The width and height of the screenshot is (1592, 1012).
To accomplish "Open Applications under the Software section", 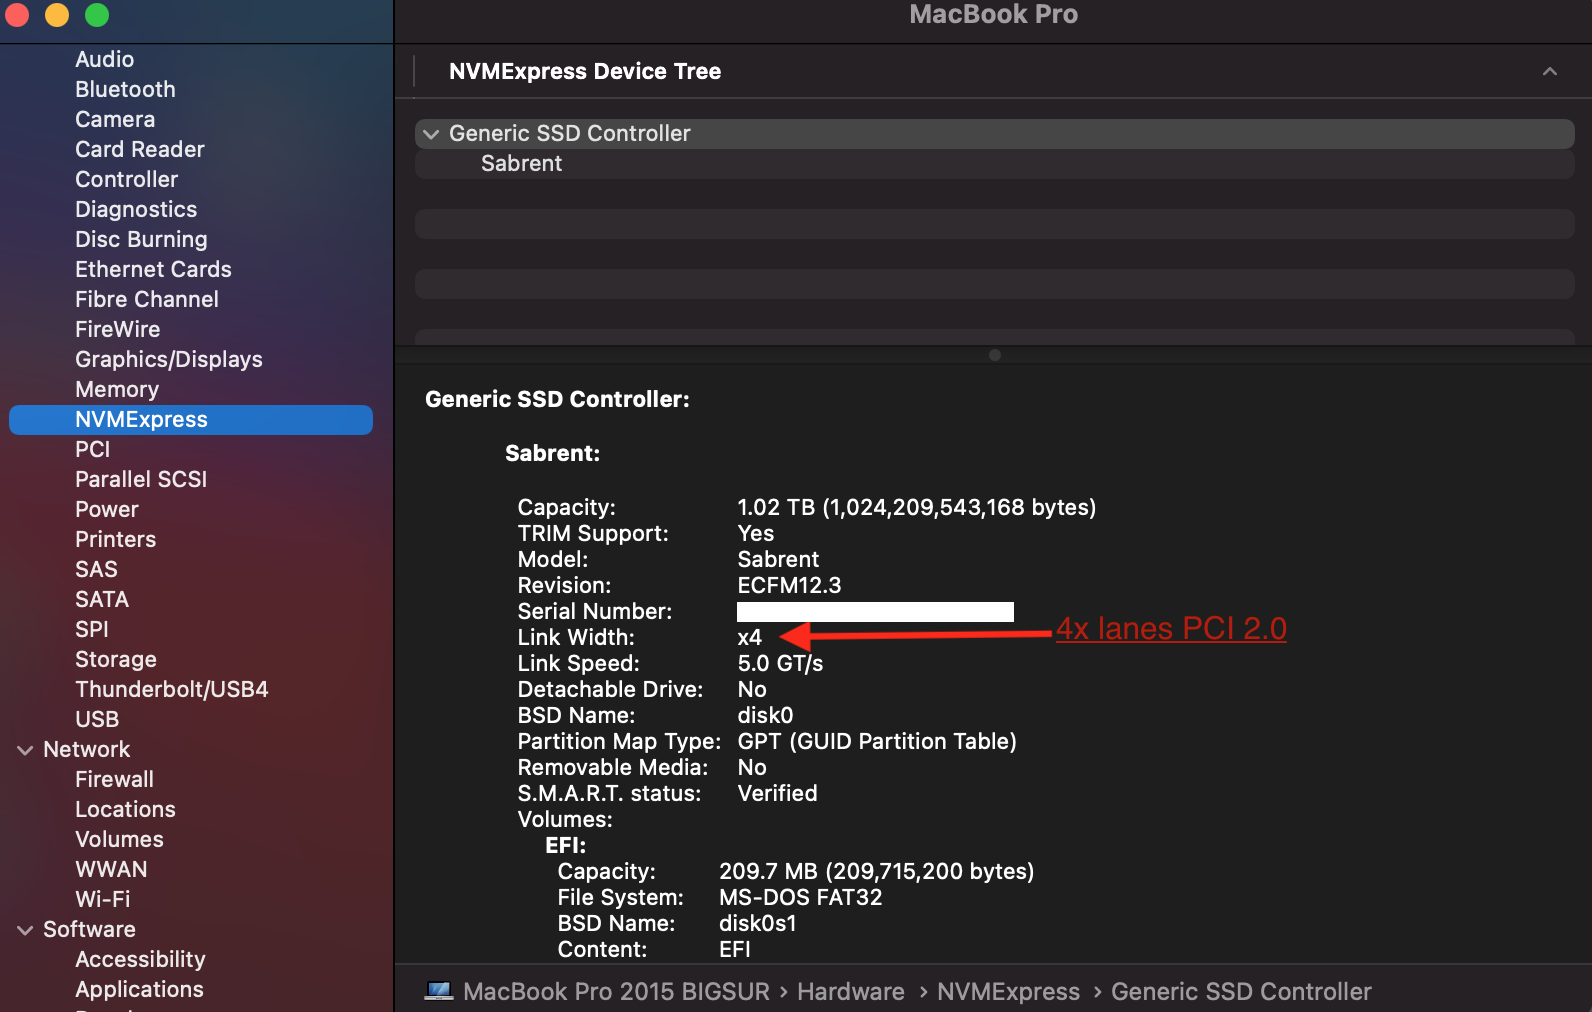I will [139, 990].
